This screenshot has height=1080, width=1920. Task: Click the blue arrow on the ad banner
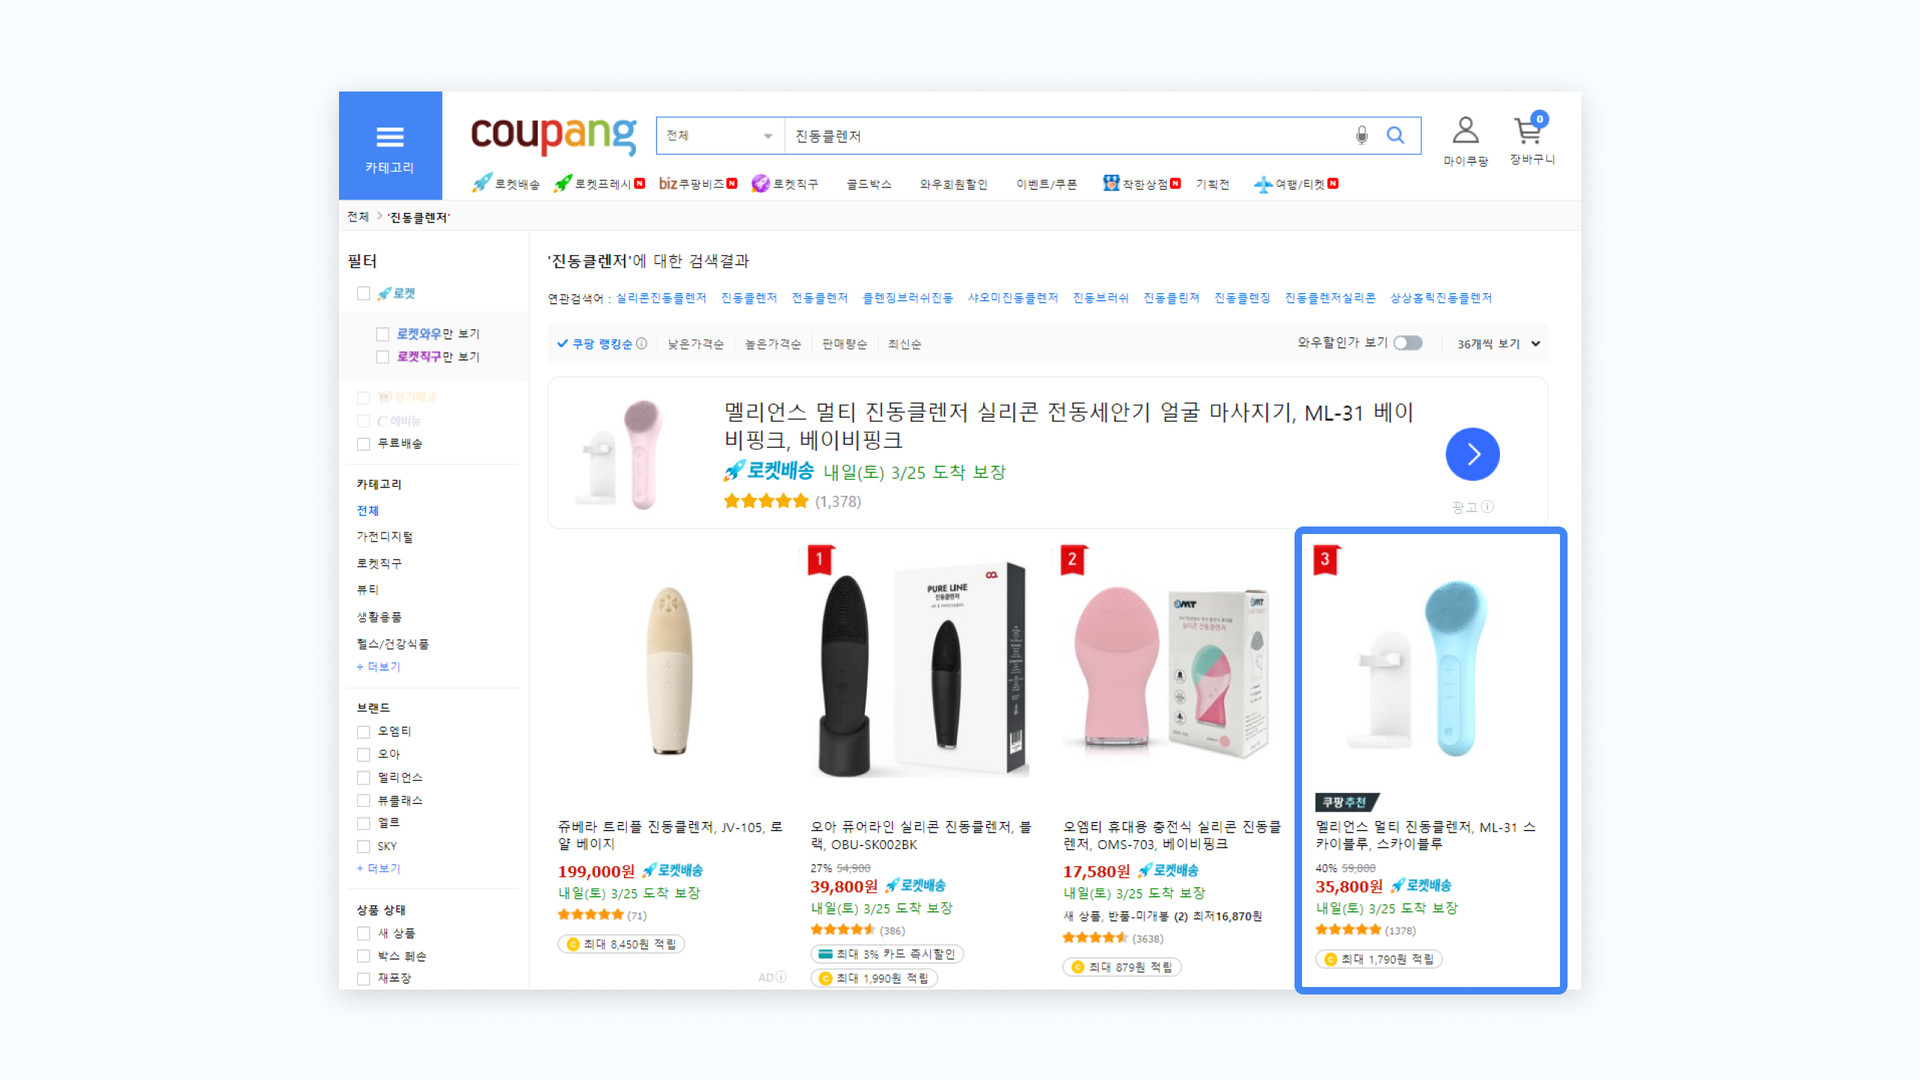coord(1472,454)
